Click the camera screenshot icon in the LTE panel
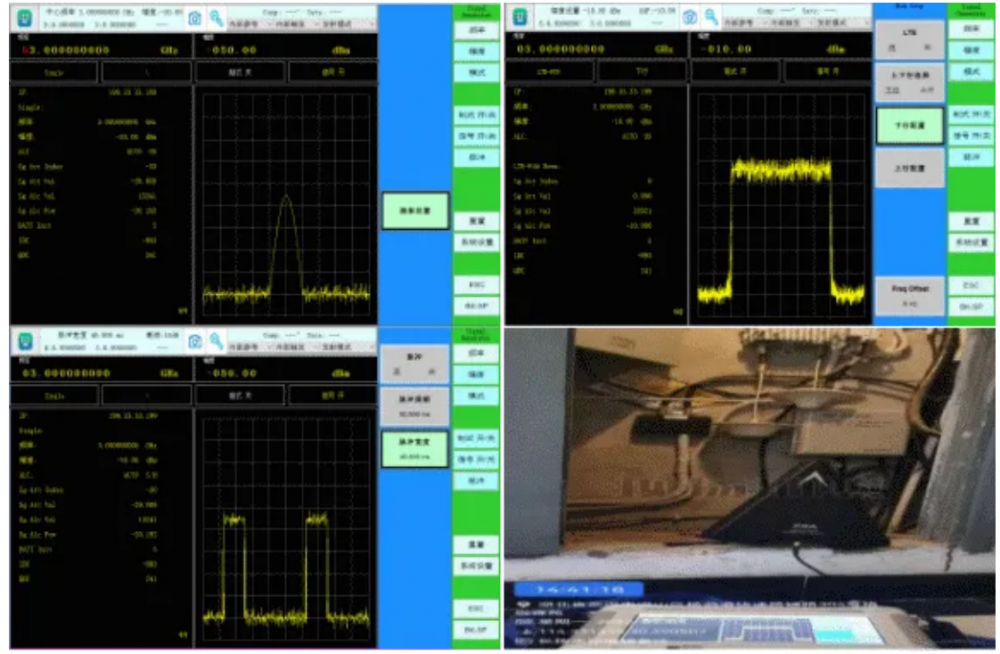 [x=690, y=17]
